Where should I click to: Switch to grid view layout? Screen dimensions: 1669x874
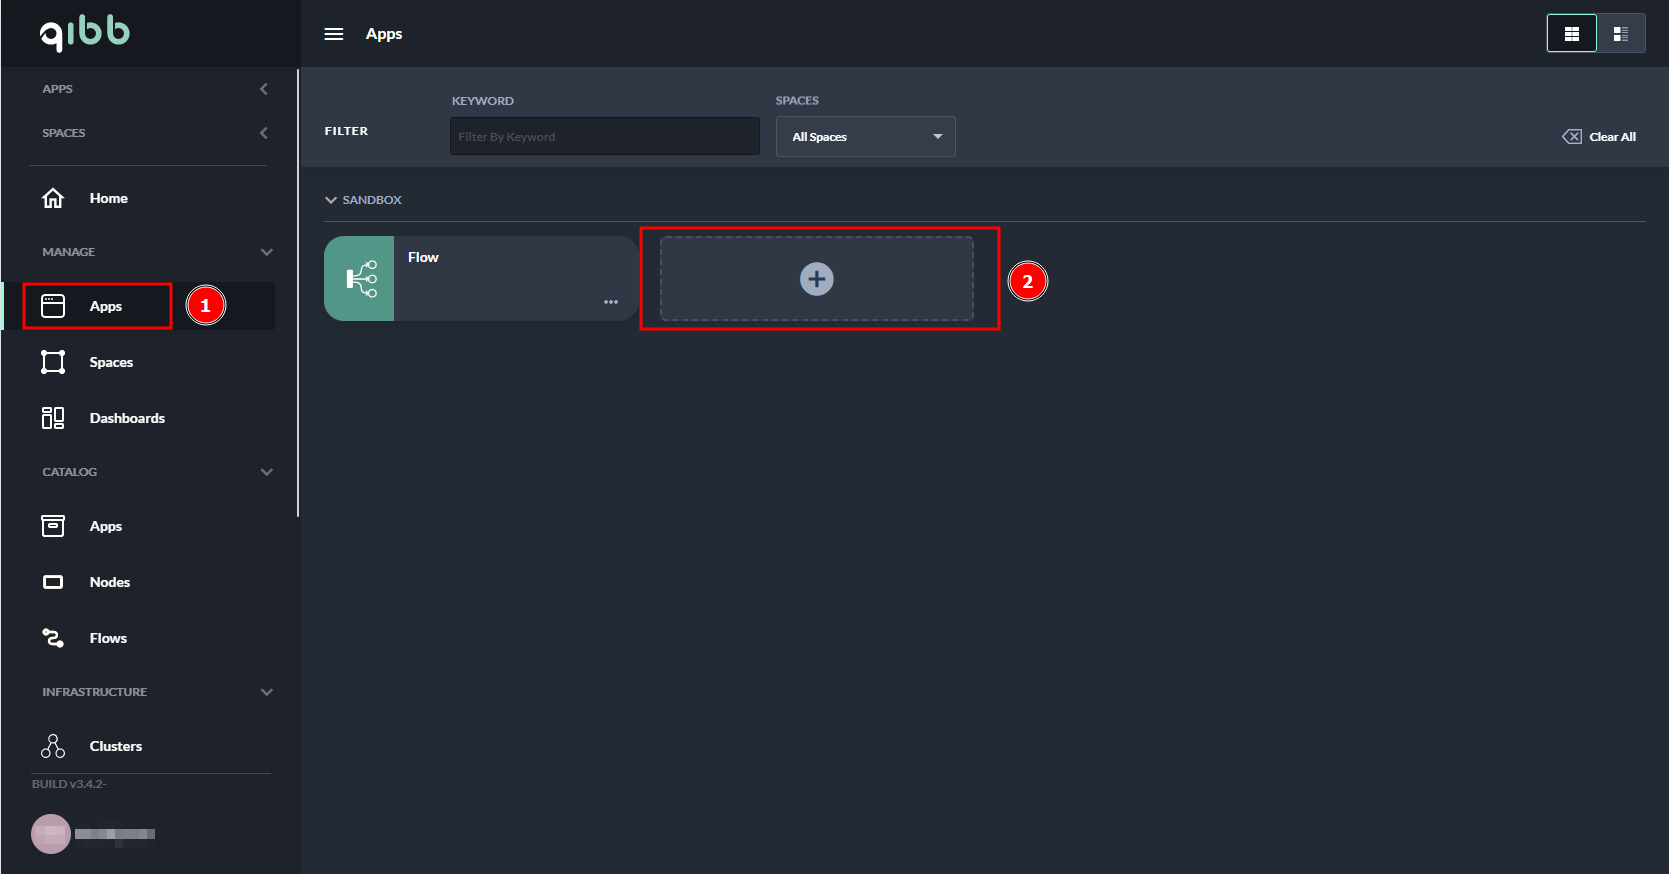(1571, 34)
